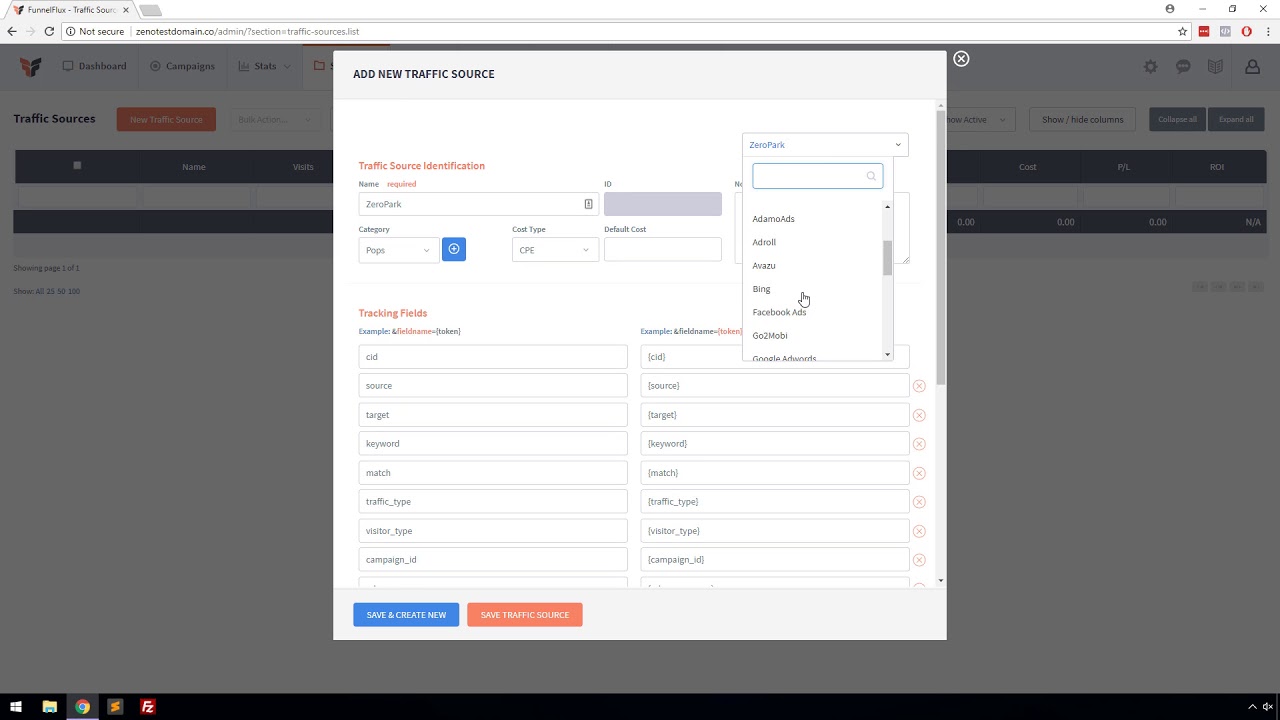Open the Category Pops dropdown

[x=398, y=250]
